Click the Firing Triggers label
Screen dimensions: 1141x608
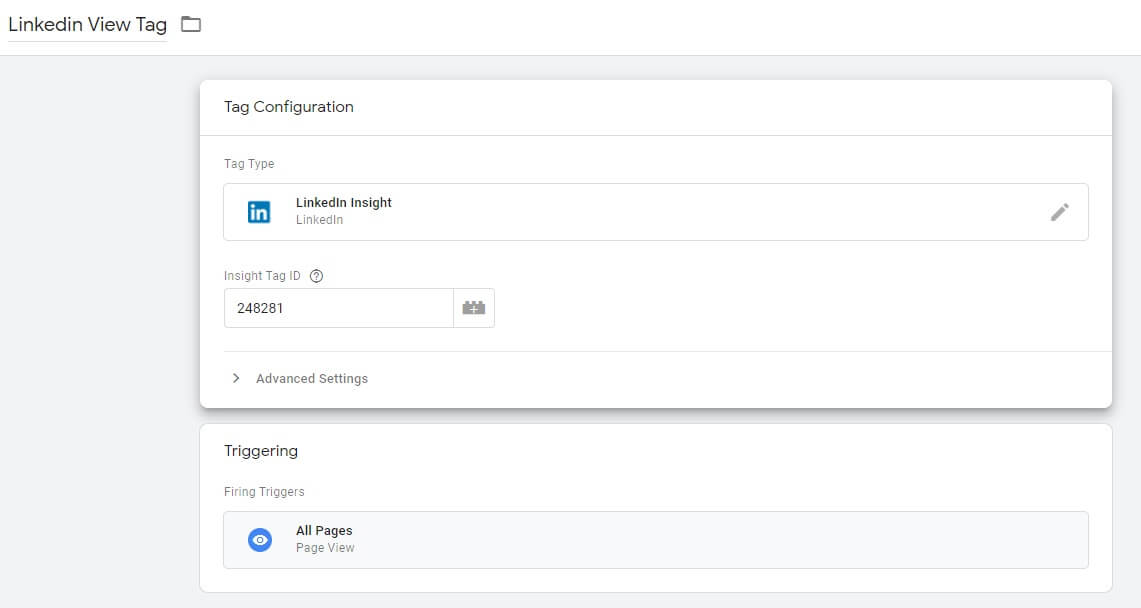(264, 492)
